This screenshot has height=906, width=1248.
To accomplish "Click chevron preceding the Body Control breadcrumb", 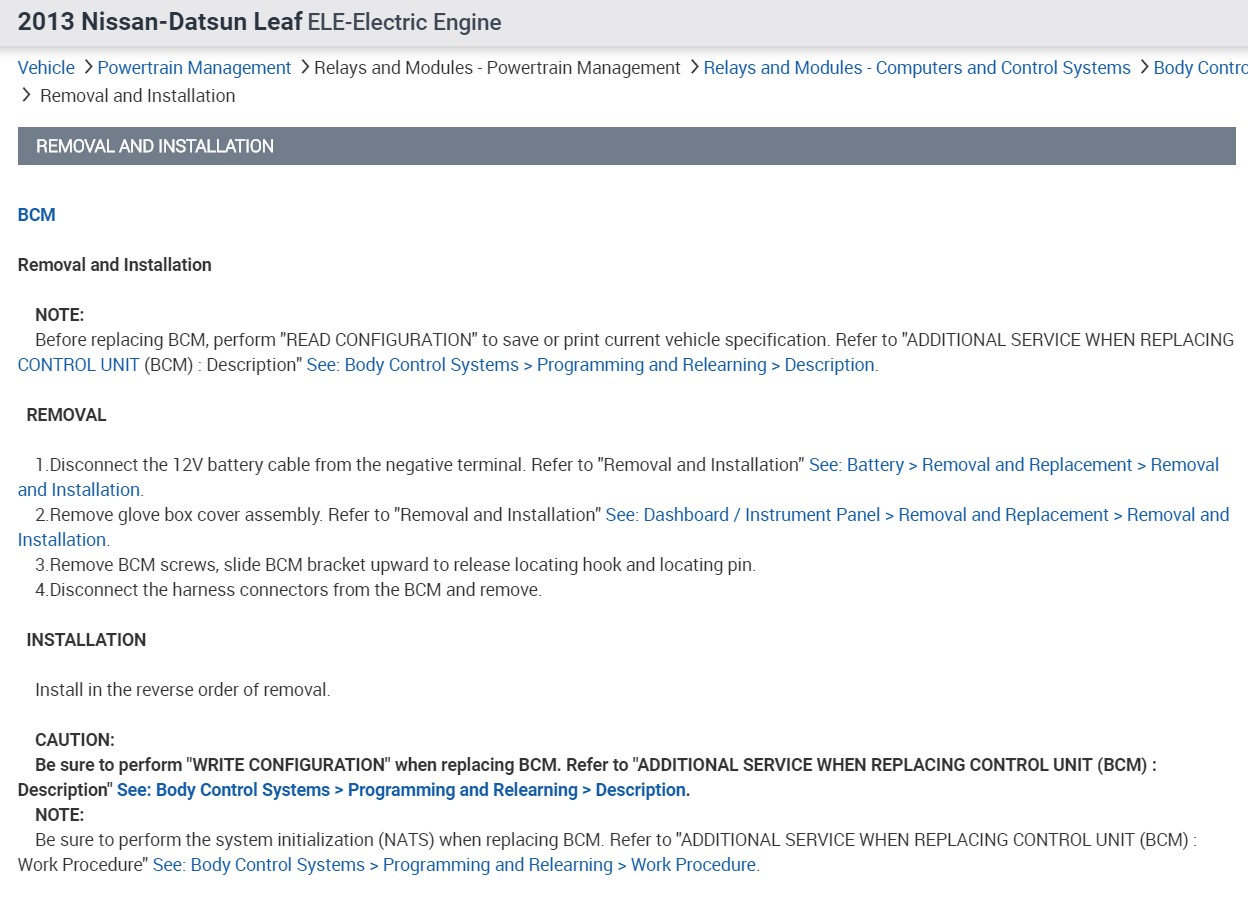I will pyautogui.click(x=1144, y=68).
